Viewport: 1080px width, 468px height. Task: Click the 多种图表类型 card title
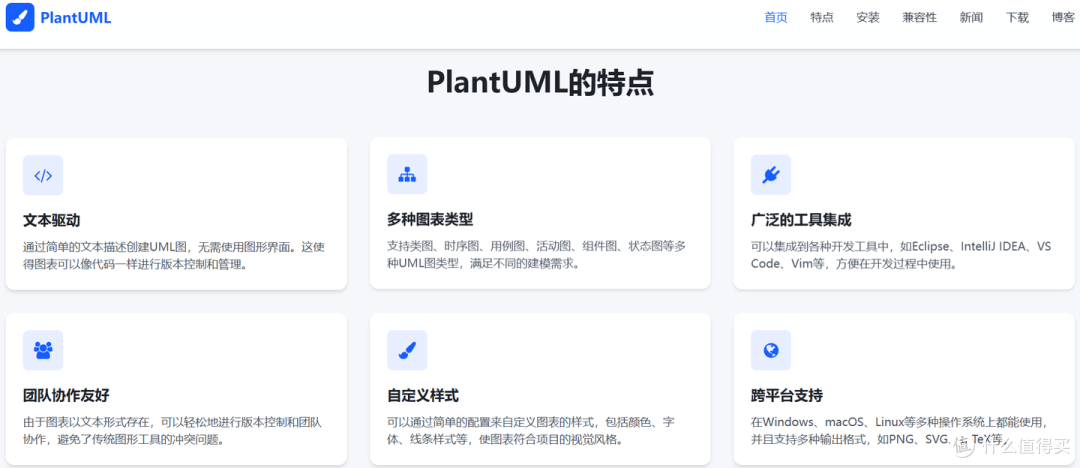click(x=430, y=220)
